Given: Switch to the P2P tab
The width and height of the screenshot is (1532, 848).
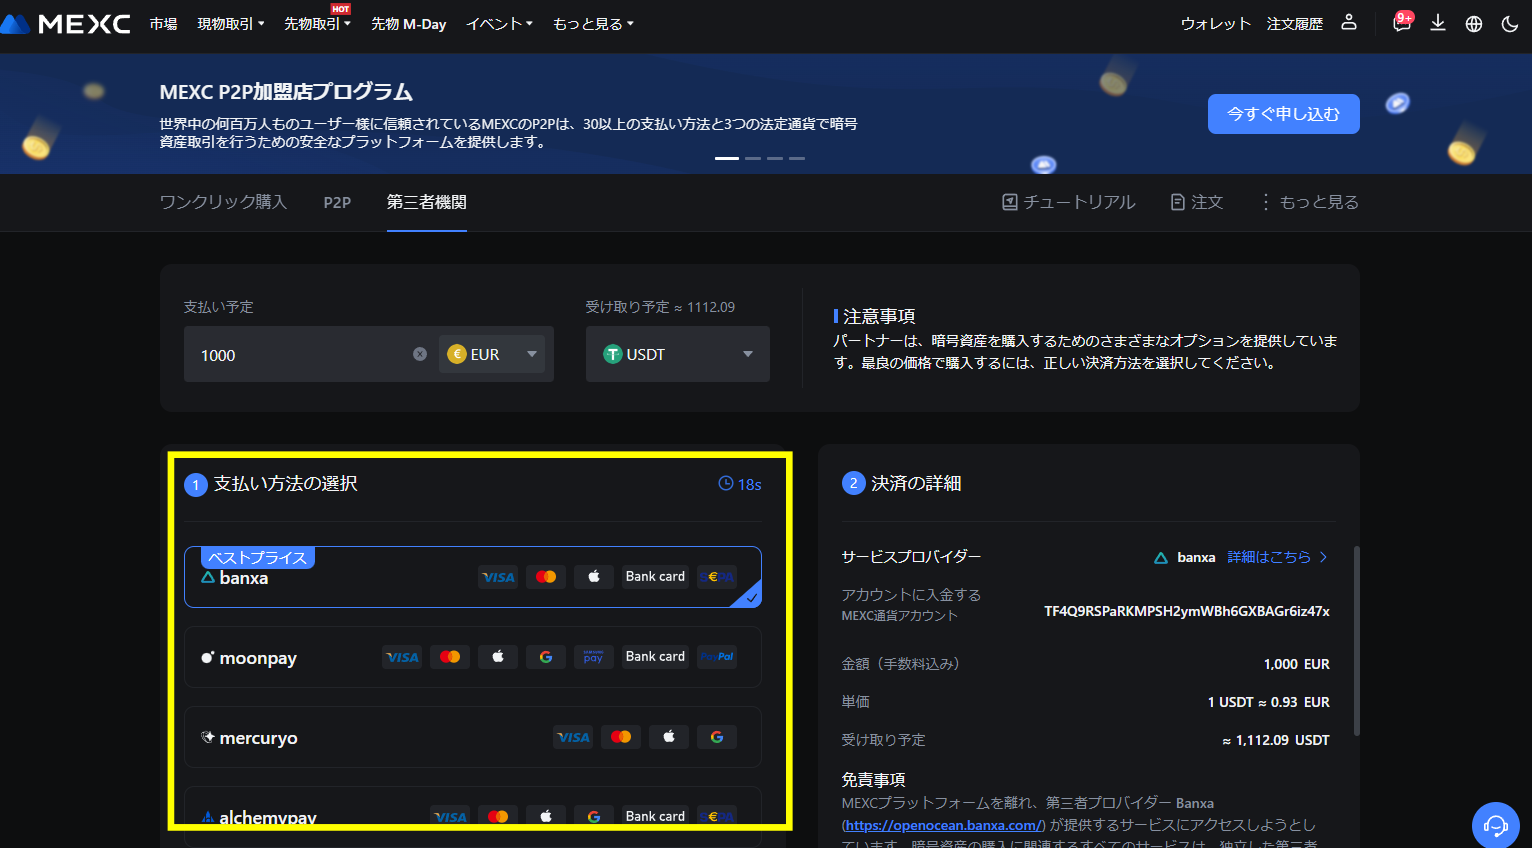Looking at the screenshot, I should 337,202.
